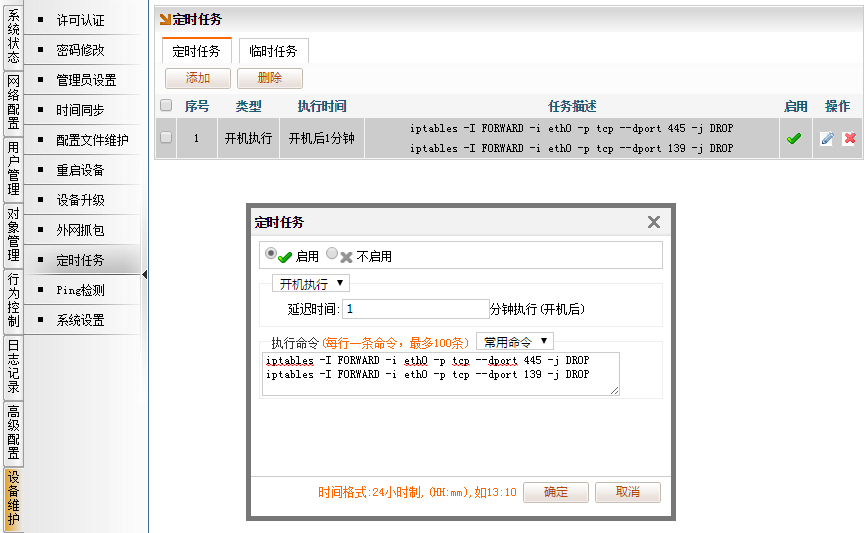Click the edit pencil icon in task row
Viewport: 867px width, 533px height.
coord(827,139)
